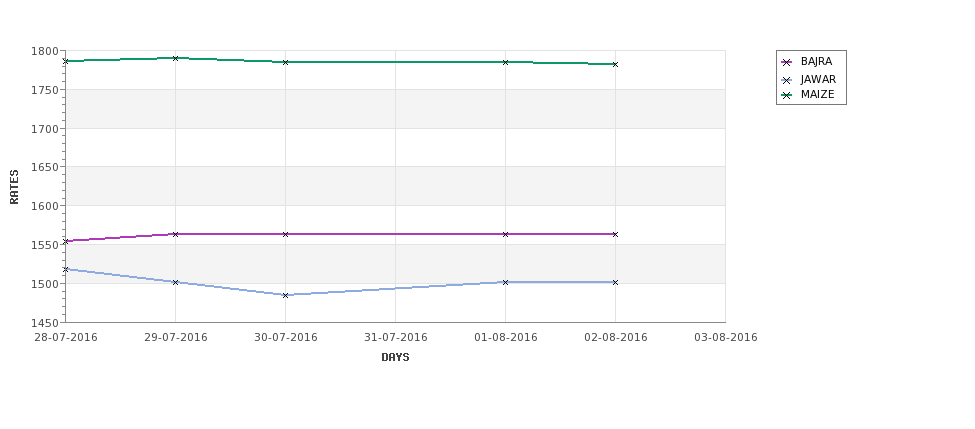This screenshot has width=975, height=429.
Task: Click the RATES axis title
Action: pos(14,187)
